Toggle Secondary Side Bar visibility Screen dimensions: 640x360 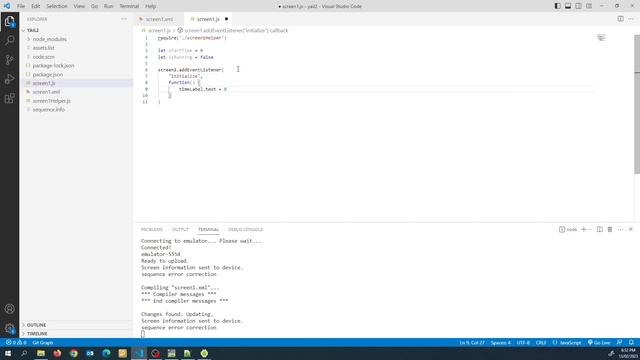click(x=578, y=6)
